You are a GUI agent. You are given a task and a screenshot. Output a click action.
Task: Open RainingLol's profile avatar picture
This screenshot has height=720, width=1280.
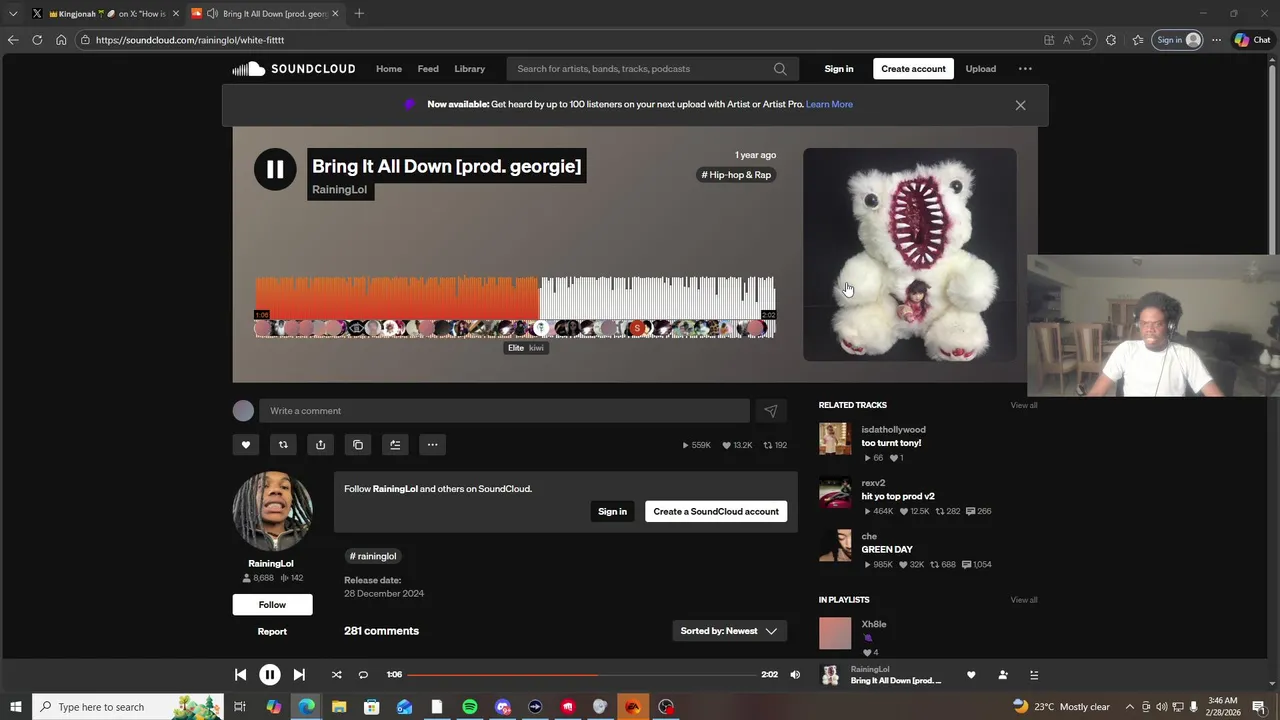(x=272, y=511)
